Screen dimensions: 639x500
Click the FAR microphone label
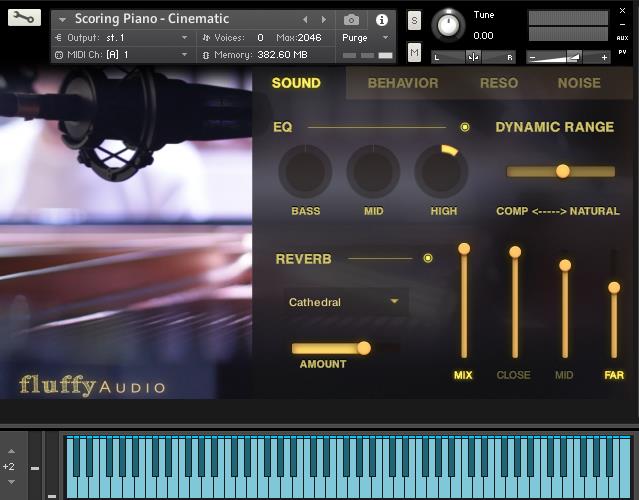click(x=614, y=375)
